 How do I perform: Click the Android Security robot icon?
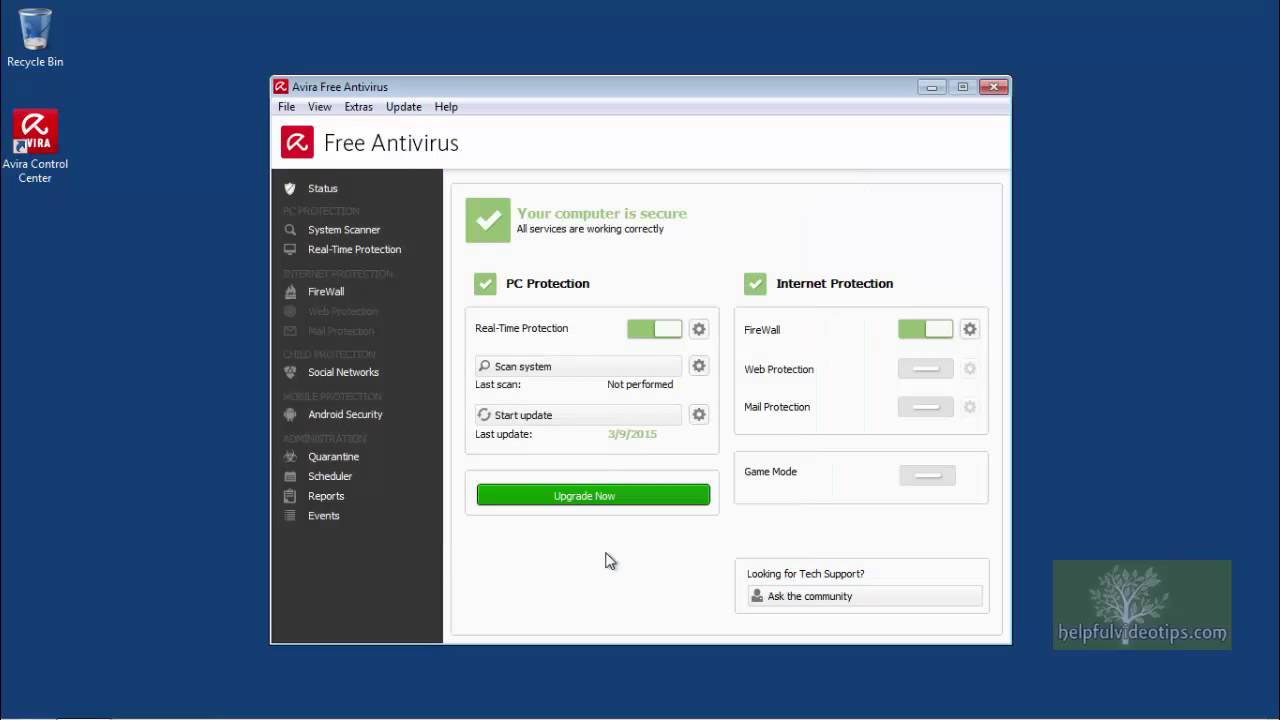(x=290, y=414)
